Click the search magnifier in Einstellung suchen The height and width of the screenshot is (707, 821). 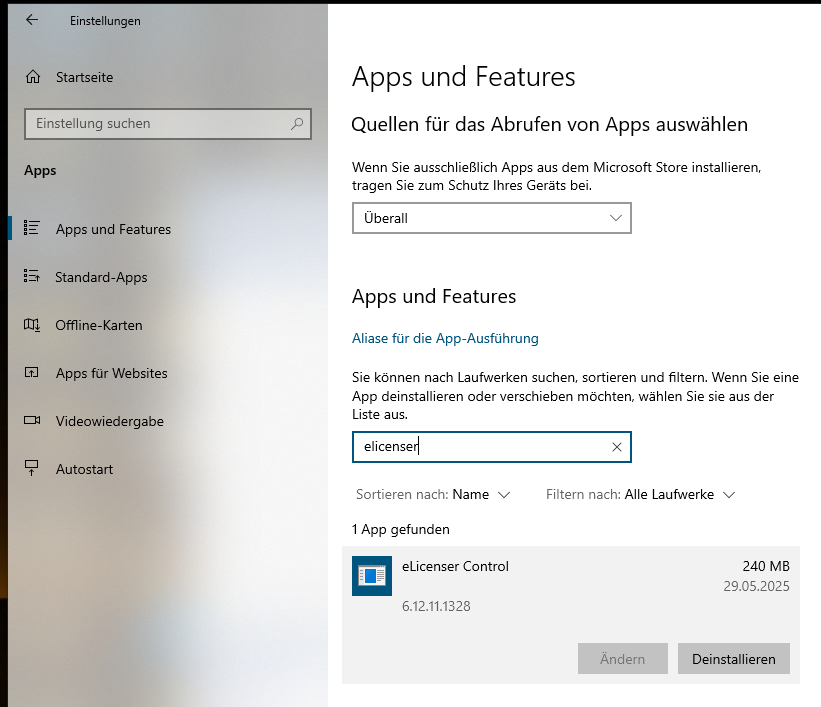tap(297, 124)
